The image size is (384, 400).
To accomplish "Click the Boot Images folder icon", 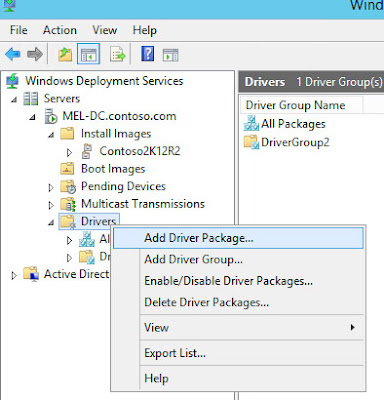I will (x=67, y=169).
